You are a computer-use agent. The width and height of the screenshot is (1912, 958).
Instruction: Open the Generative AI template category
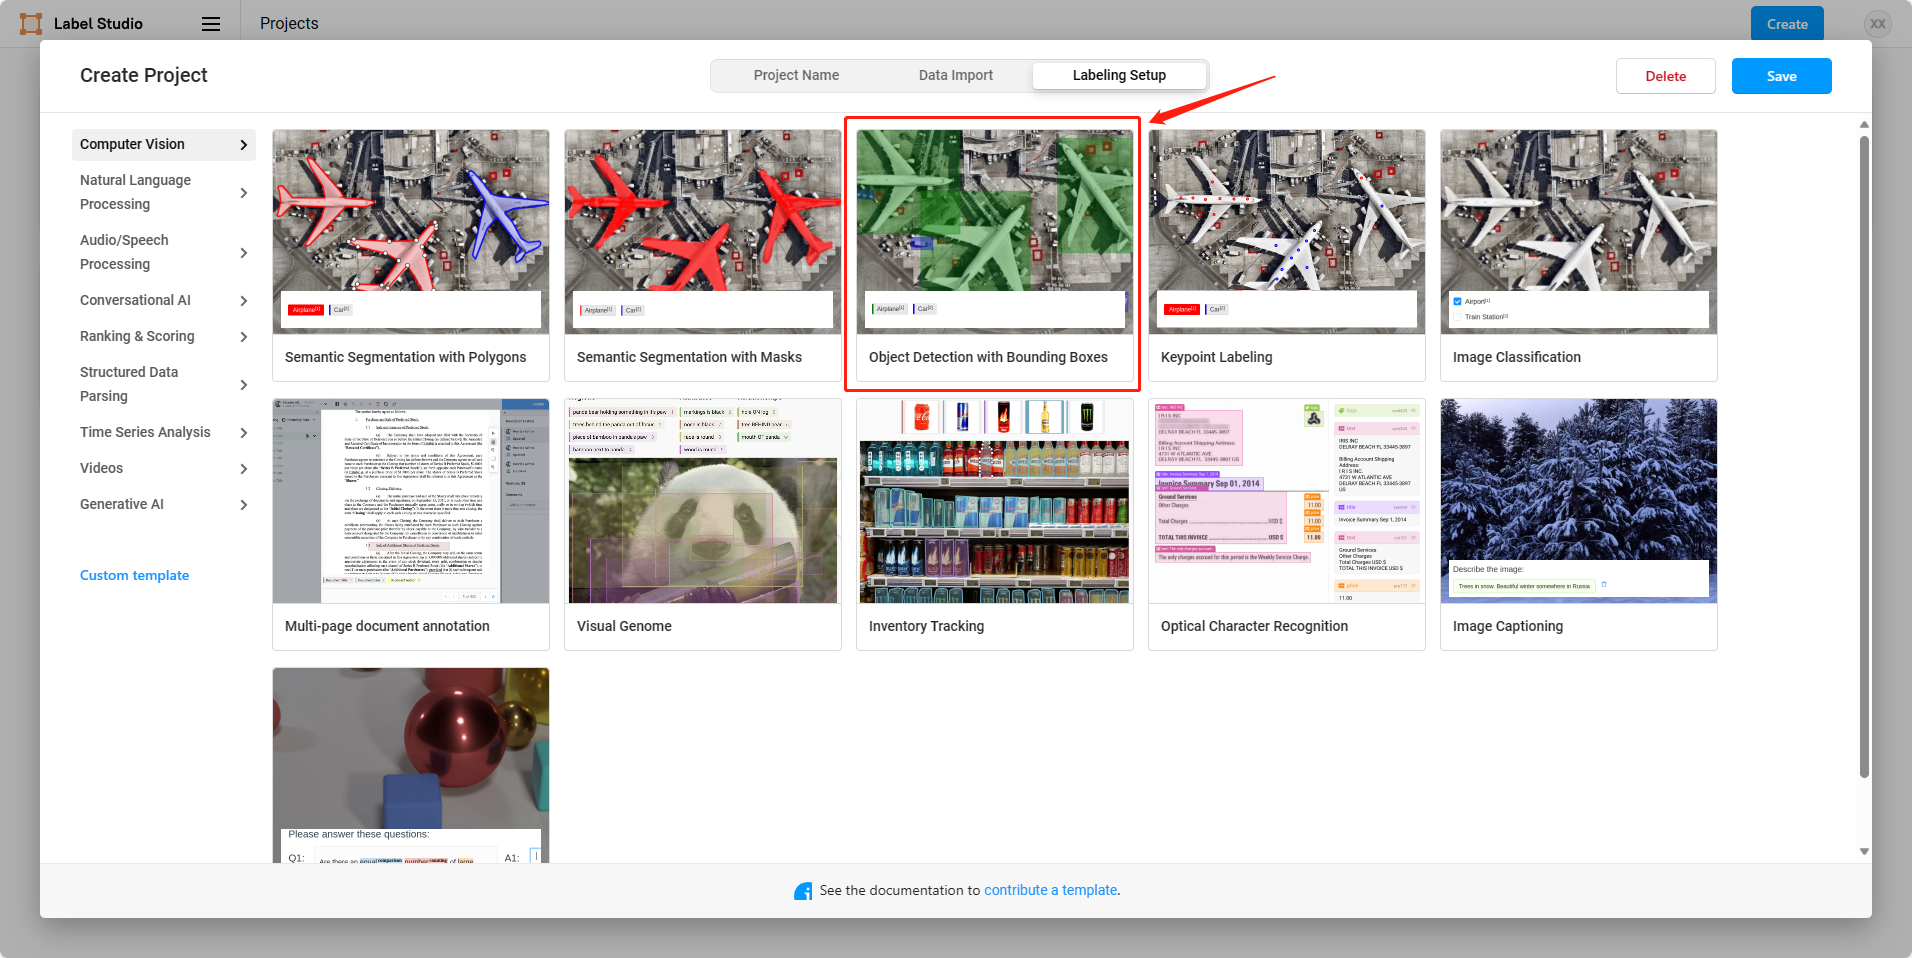click(164, 504)
